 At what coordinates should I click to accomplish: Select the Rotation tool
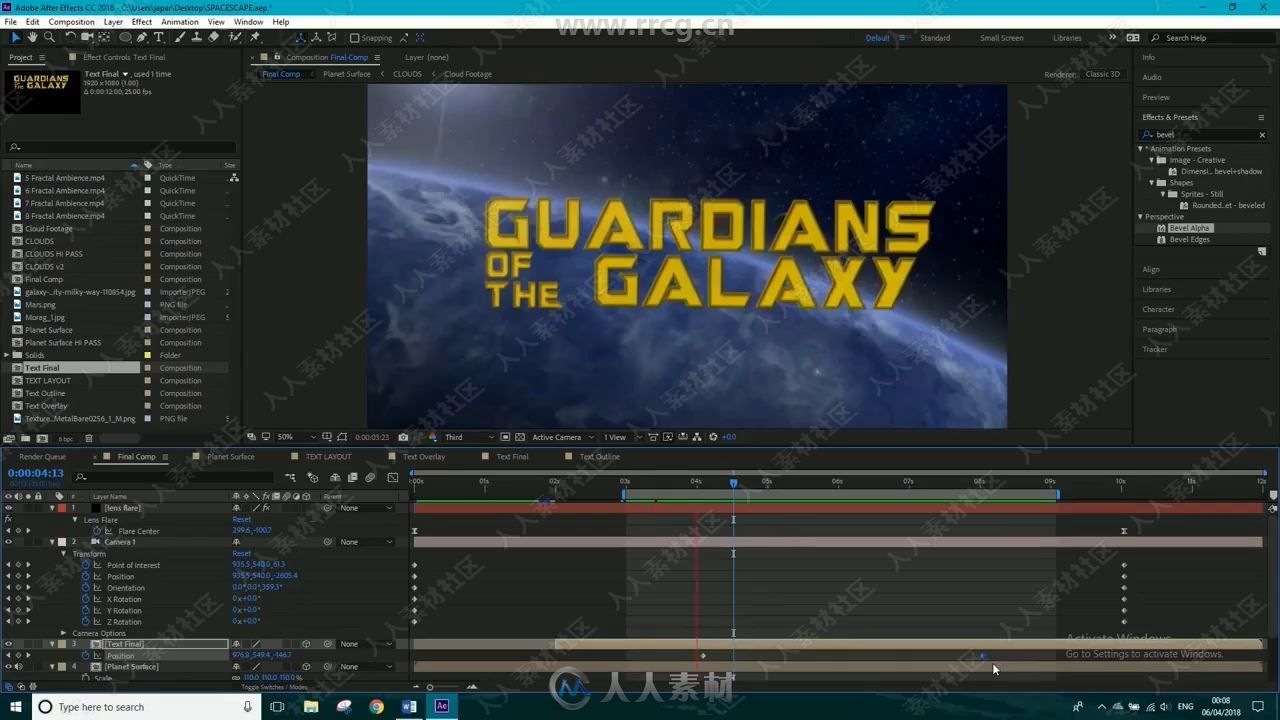tap(70, 37)
